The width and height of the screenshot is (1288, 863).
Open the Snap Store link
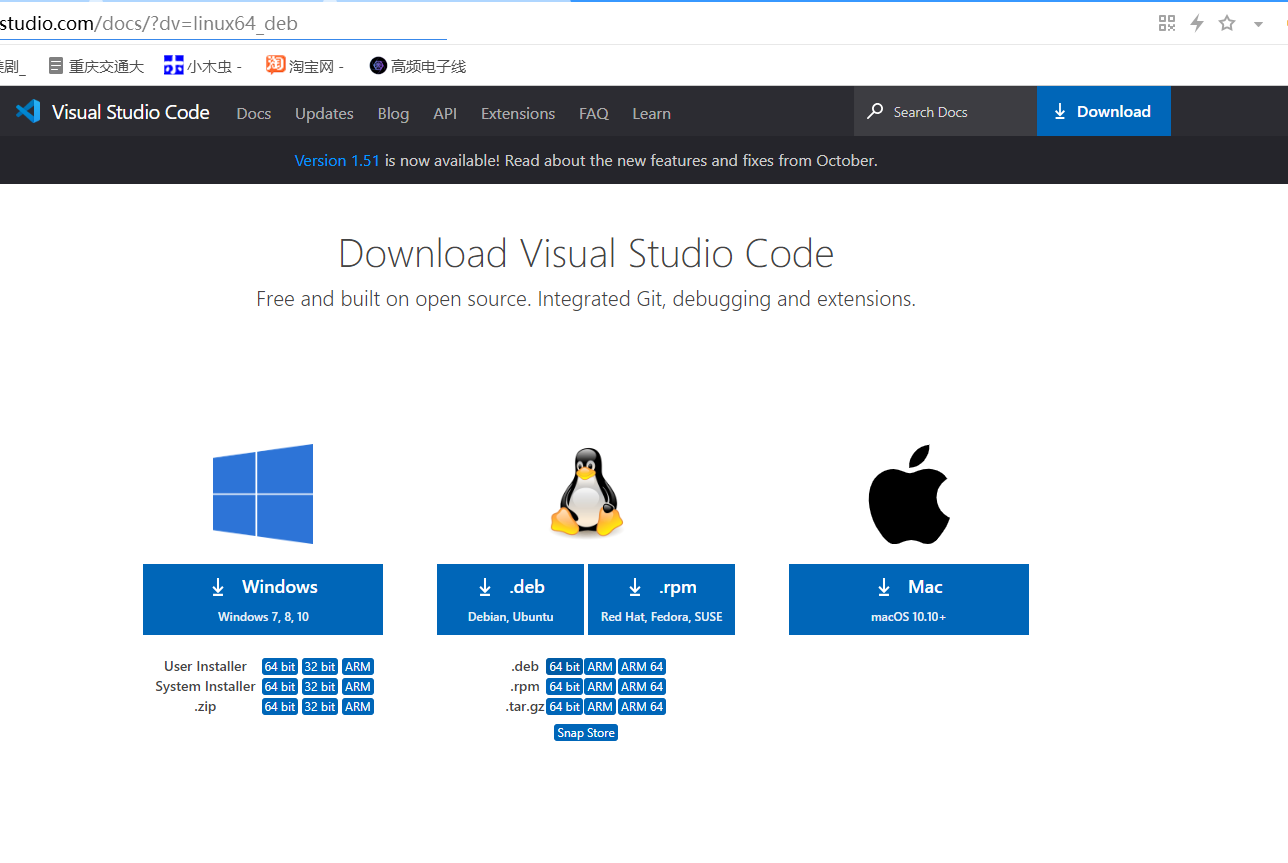pos(586,733)
